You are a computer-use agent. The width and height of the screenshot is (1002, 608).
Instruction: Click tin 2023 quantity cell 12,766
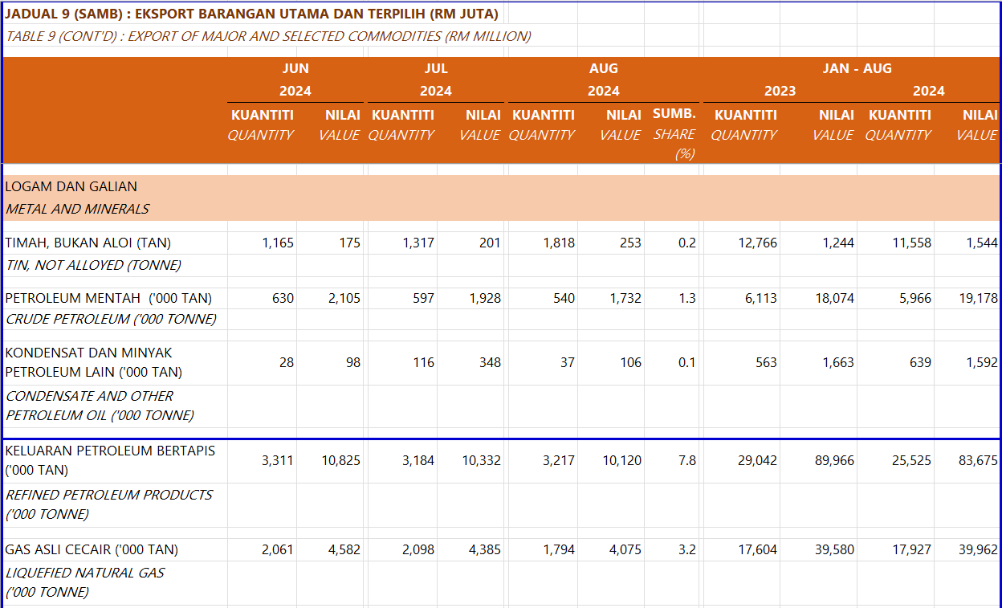(757, 243)
